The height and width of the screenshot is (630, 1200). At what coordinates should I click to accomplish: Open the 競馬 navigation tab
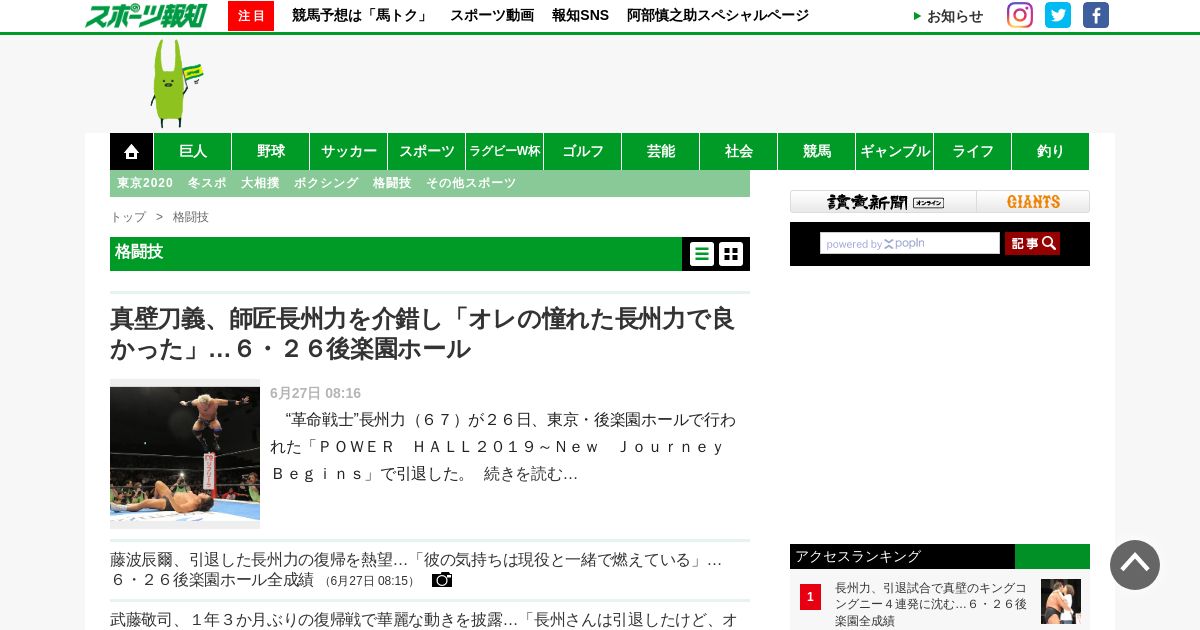817,151
